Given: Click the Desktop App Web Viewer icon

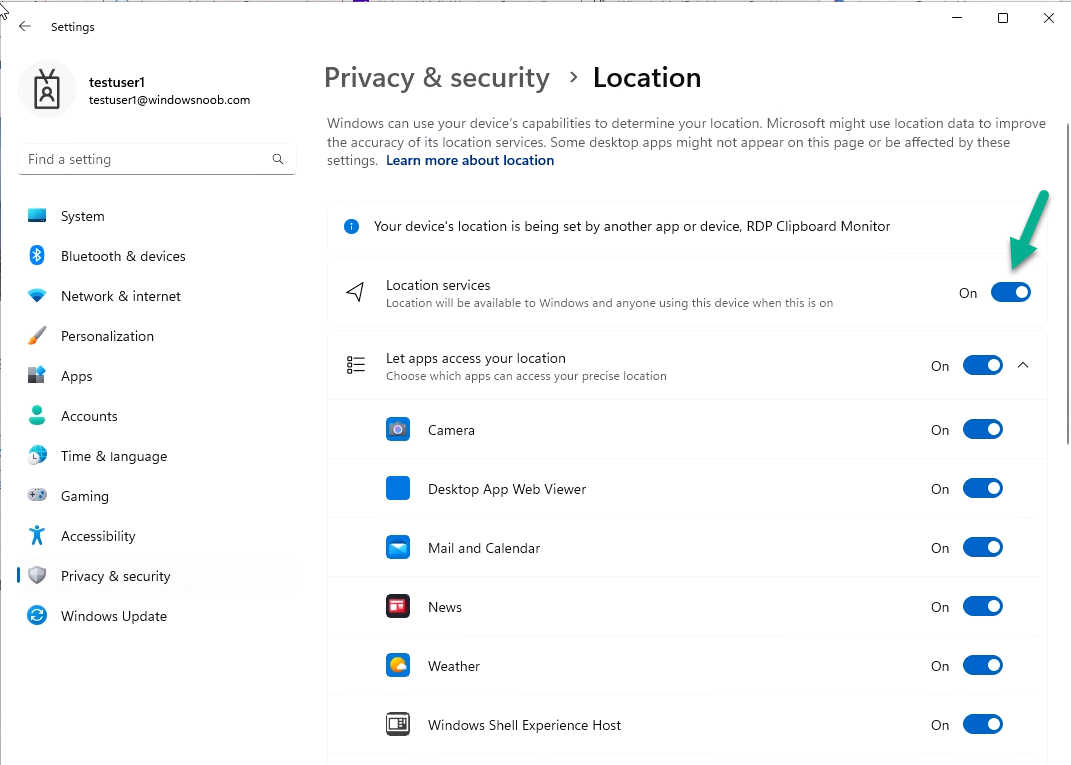Looking at the screenshot, I should coord(398,488).
